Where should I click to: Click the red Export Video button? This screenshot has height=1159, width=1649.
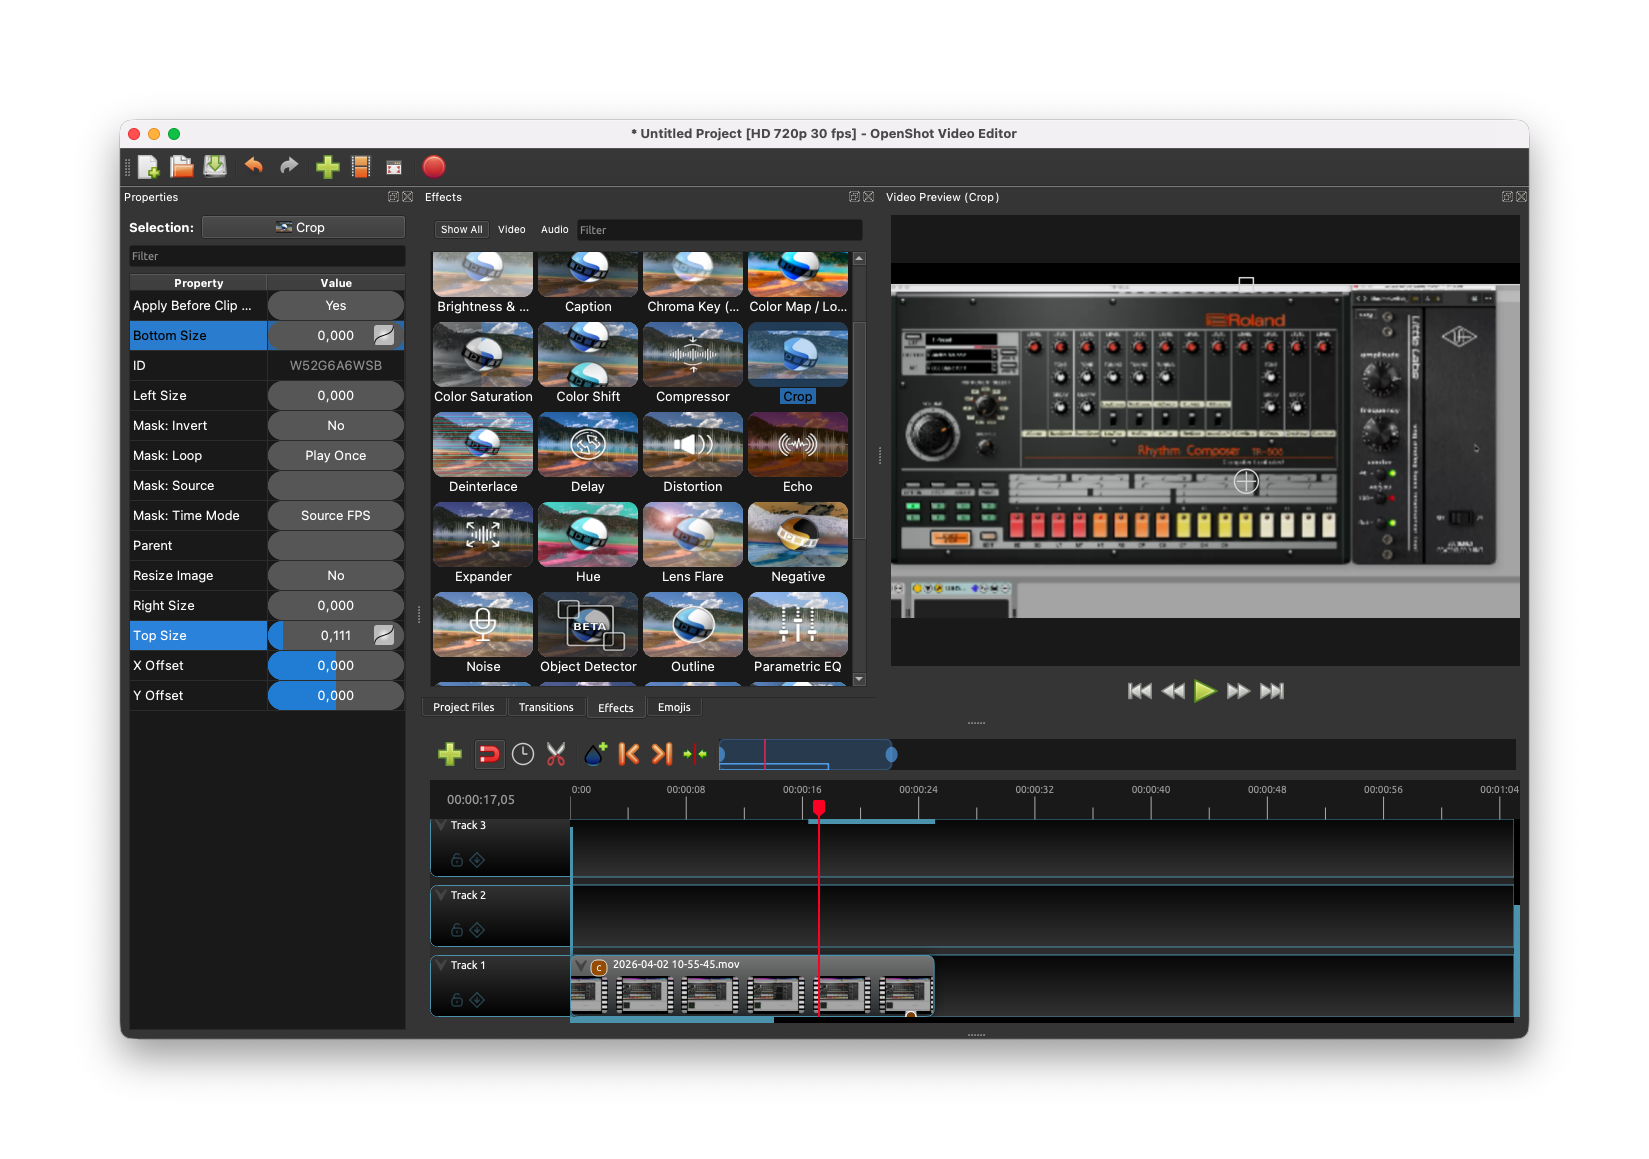click(x=433, y=167)
